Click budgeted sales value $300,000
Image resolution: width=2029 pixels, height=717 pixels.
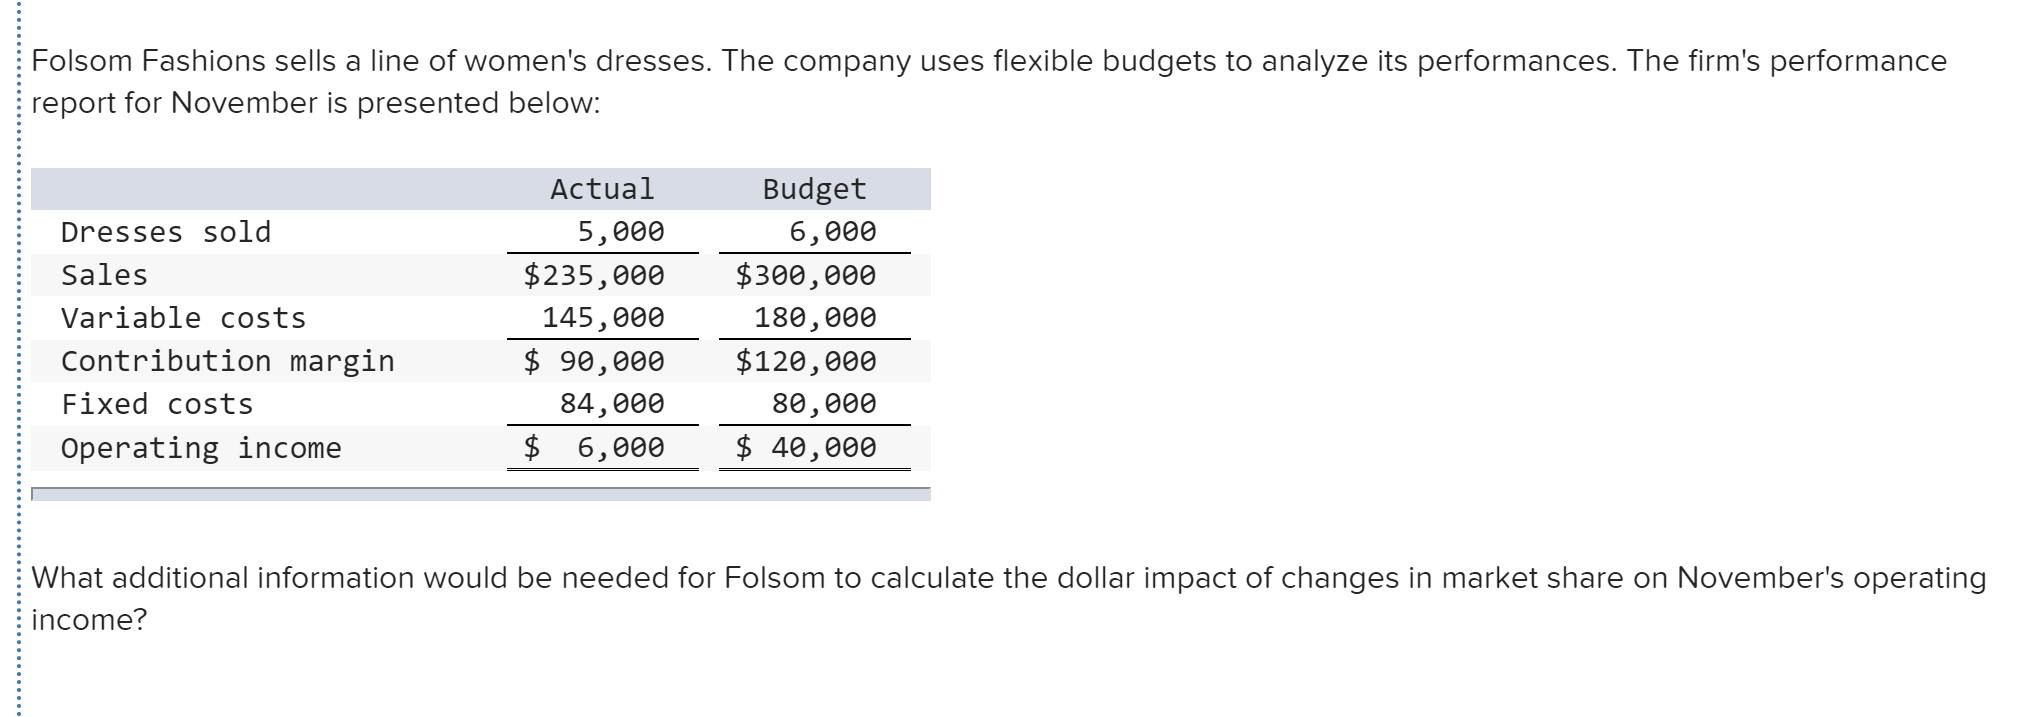[806, 275]
